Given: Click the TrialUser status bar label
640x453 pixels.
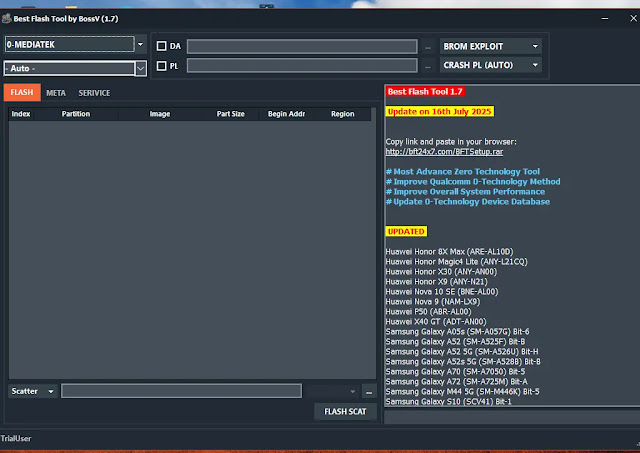Looking at the screenshot, I should (x=16, y=438).
